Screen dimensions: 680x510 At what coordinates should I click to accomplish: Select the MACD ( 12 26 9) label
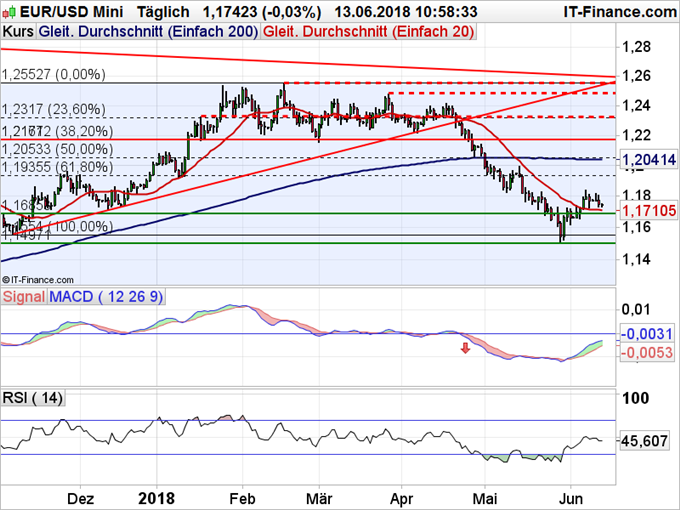click(x=106, y=297)
